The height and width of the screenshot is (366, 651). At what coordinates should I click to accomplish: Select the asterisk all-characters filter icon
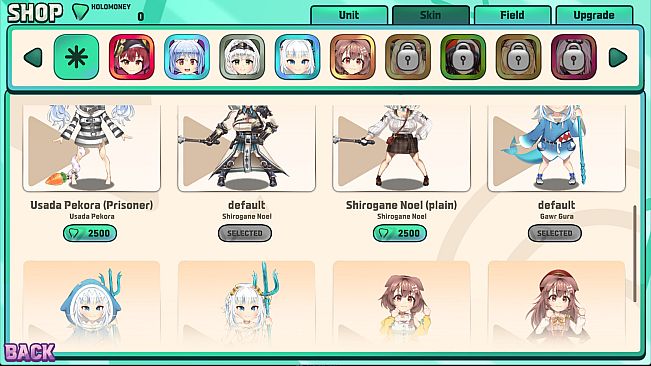76,57
